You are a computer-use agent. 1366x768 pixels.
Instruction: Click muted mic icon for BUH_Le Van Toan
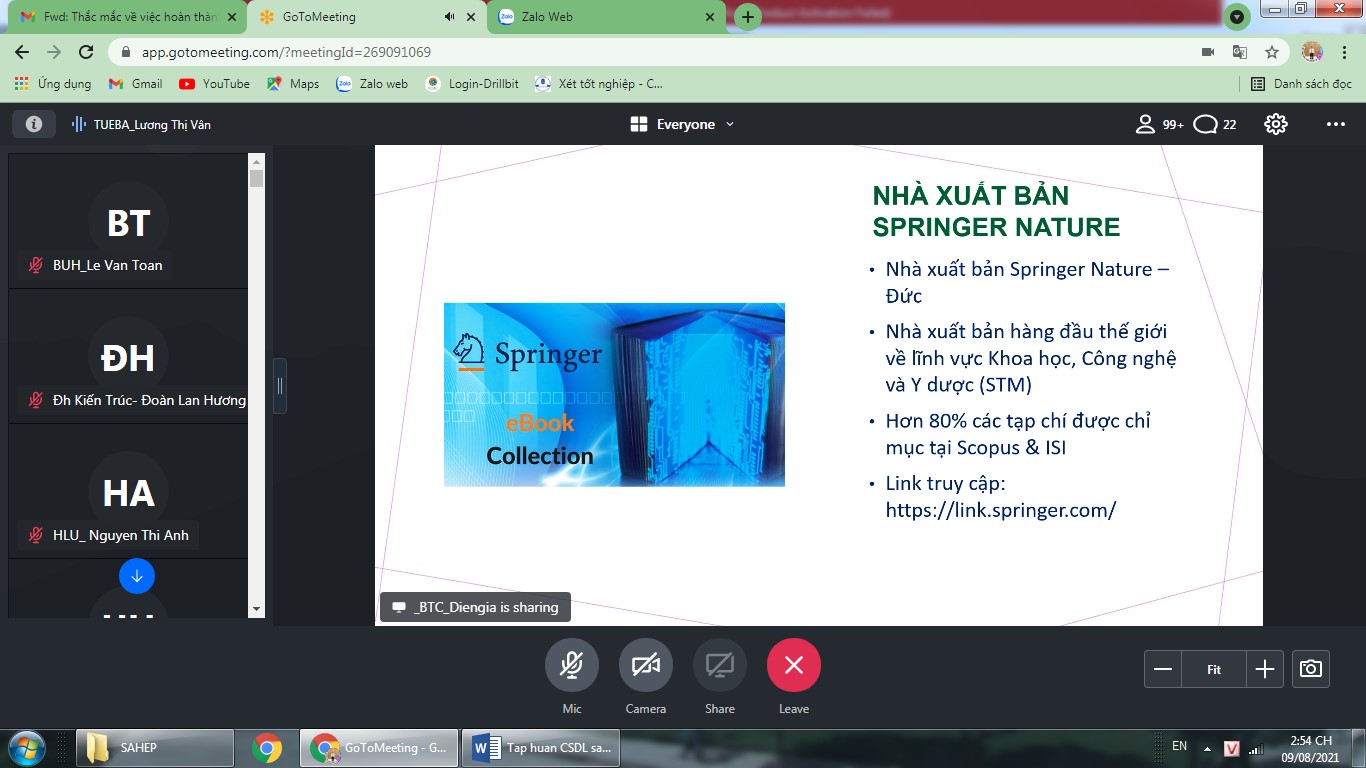pos(36,265)
